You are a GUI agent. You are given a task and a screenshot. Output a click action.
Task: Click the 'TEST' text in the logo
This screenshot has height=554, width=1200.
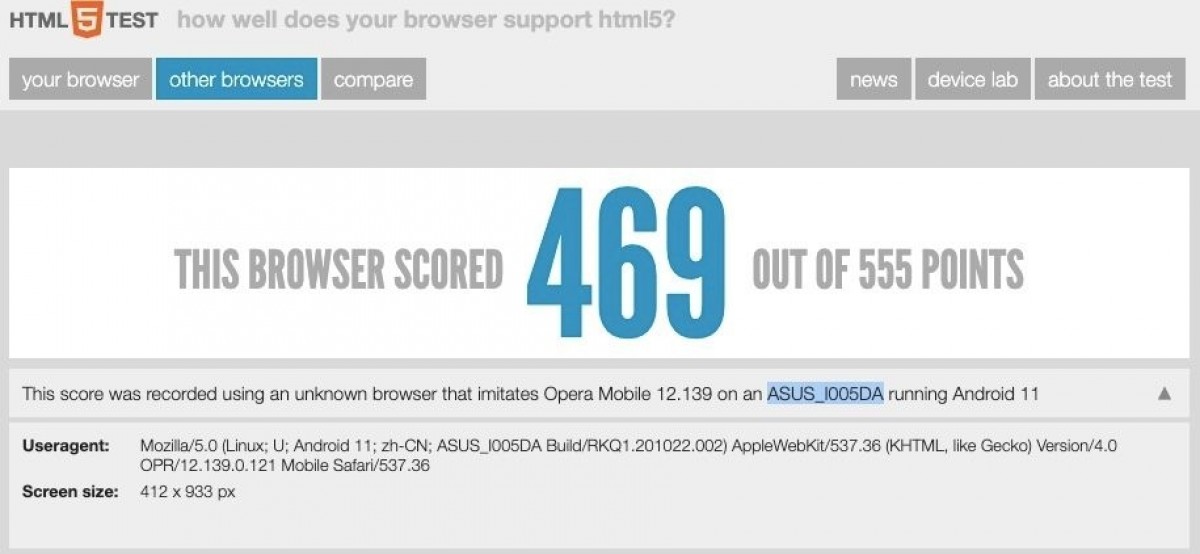point(132,20)
